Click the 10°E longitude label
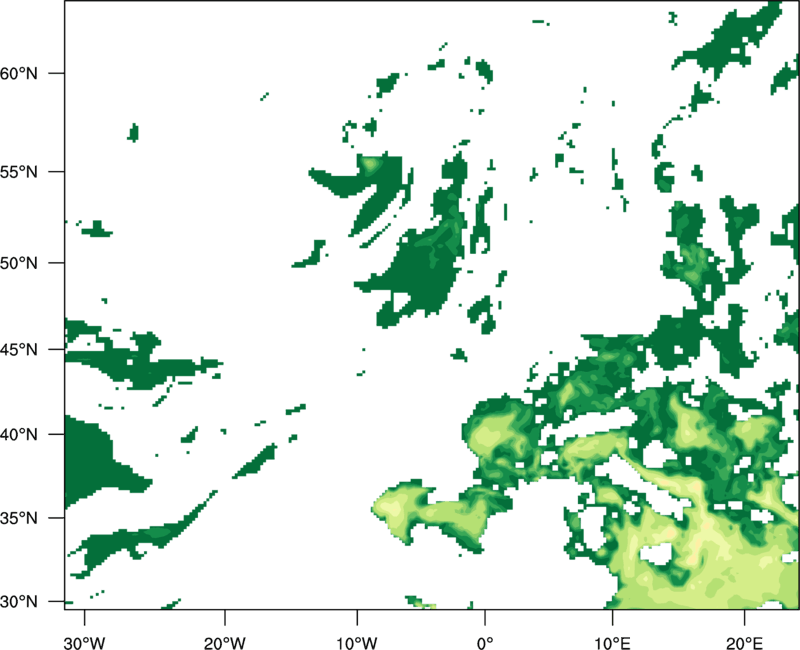The width and height of the screenshot is (800, 650). (x=612, y=643)
